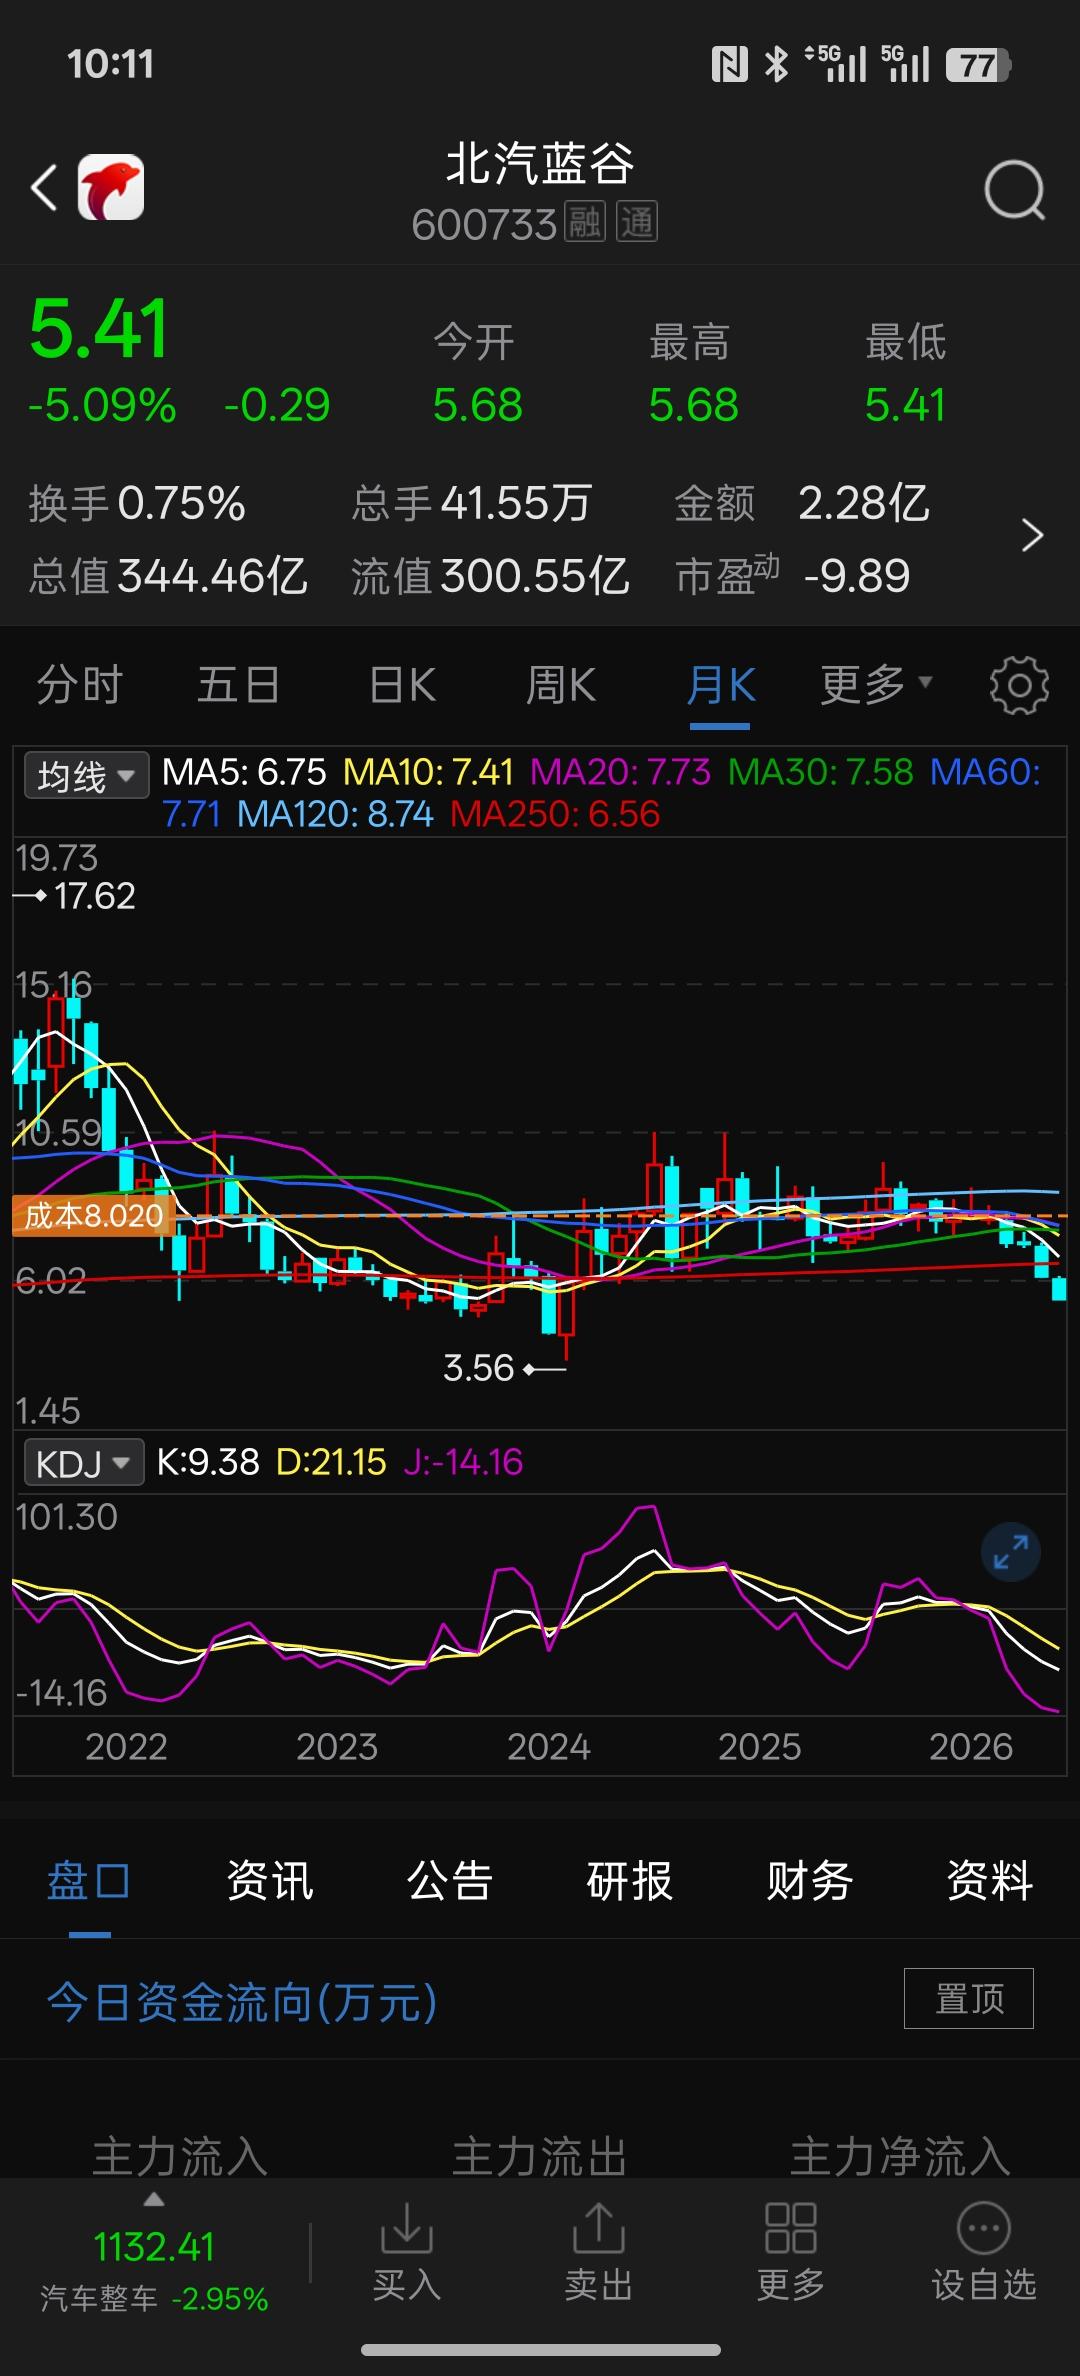Open the 财务 financials tab

810,1881
